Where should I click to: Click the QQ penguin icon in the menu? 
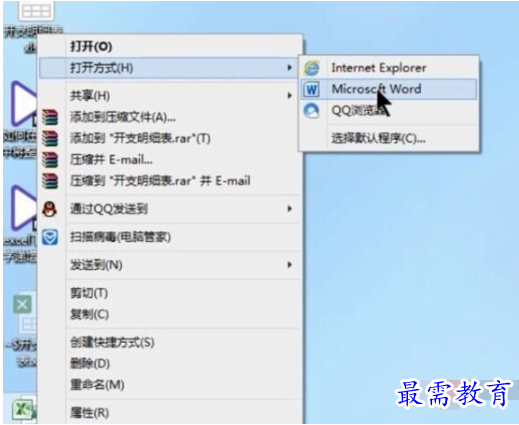[50, 209]
